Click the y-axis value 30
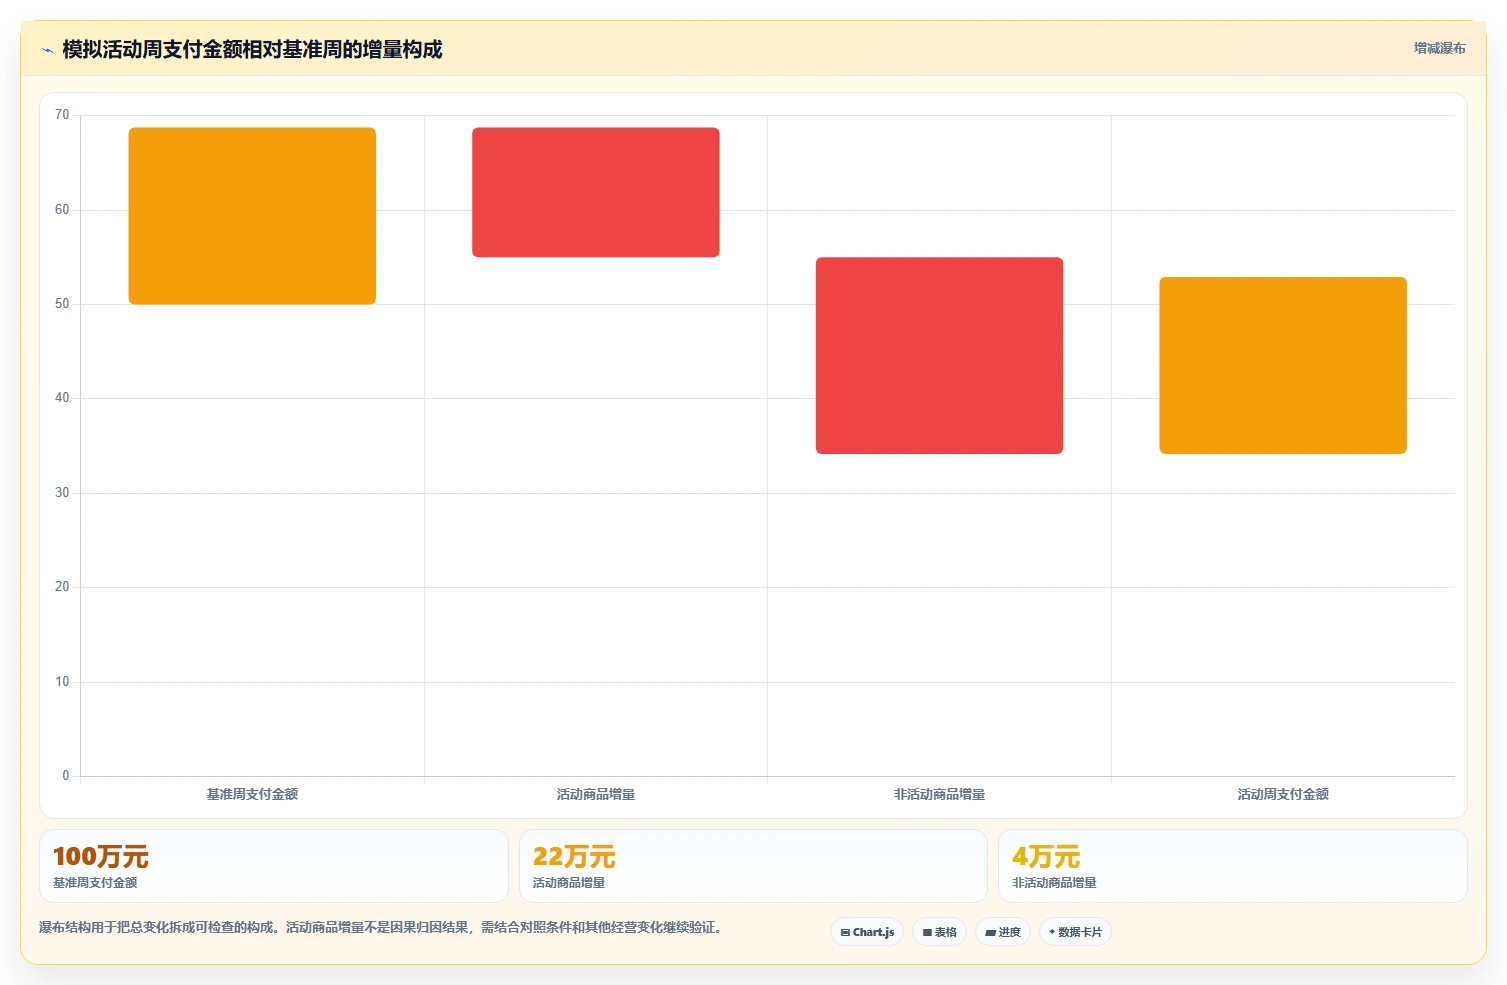The height and width of the screenshot is (985, 1507). point(62,493)
